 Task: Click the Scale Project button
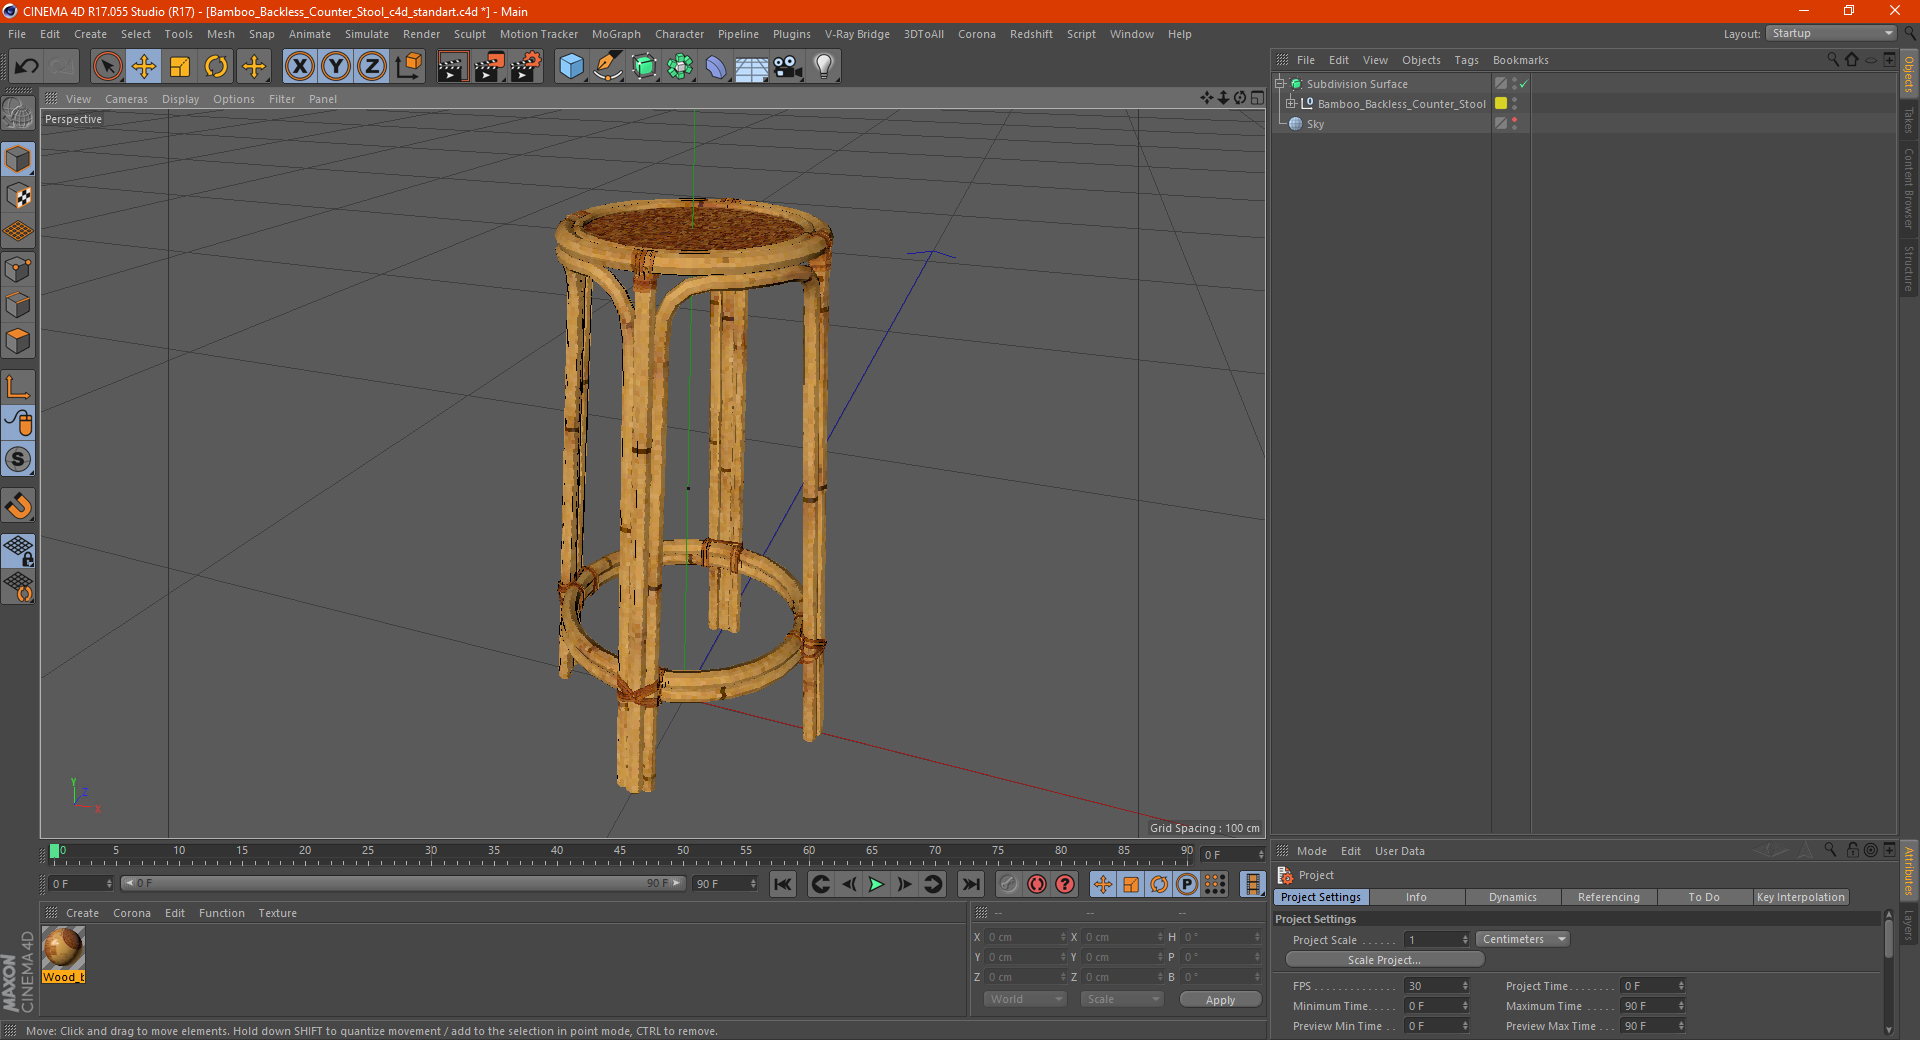(1384, 960)
